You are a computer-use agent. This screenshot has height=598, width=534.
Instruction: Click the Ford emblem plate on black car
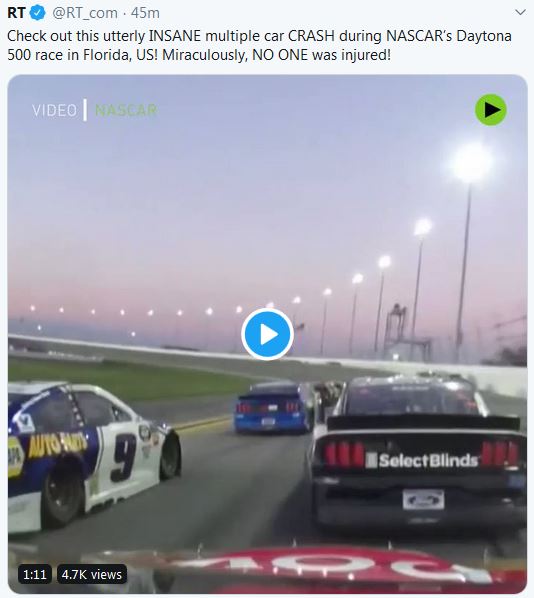(x=423, y=500)
